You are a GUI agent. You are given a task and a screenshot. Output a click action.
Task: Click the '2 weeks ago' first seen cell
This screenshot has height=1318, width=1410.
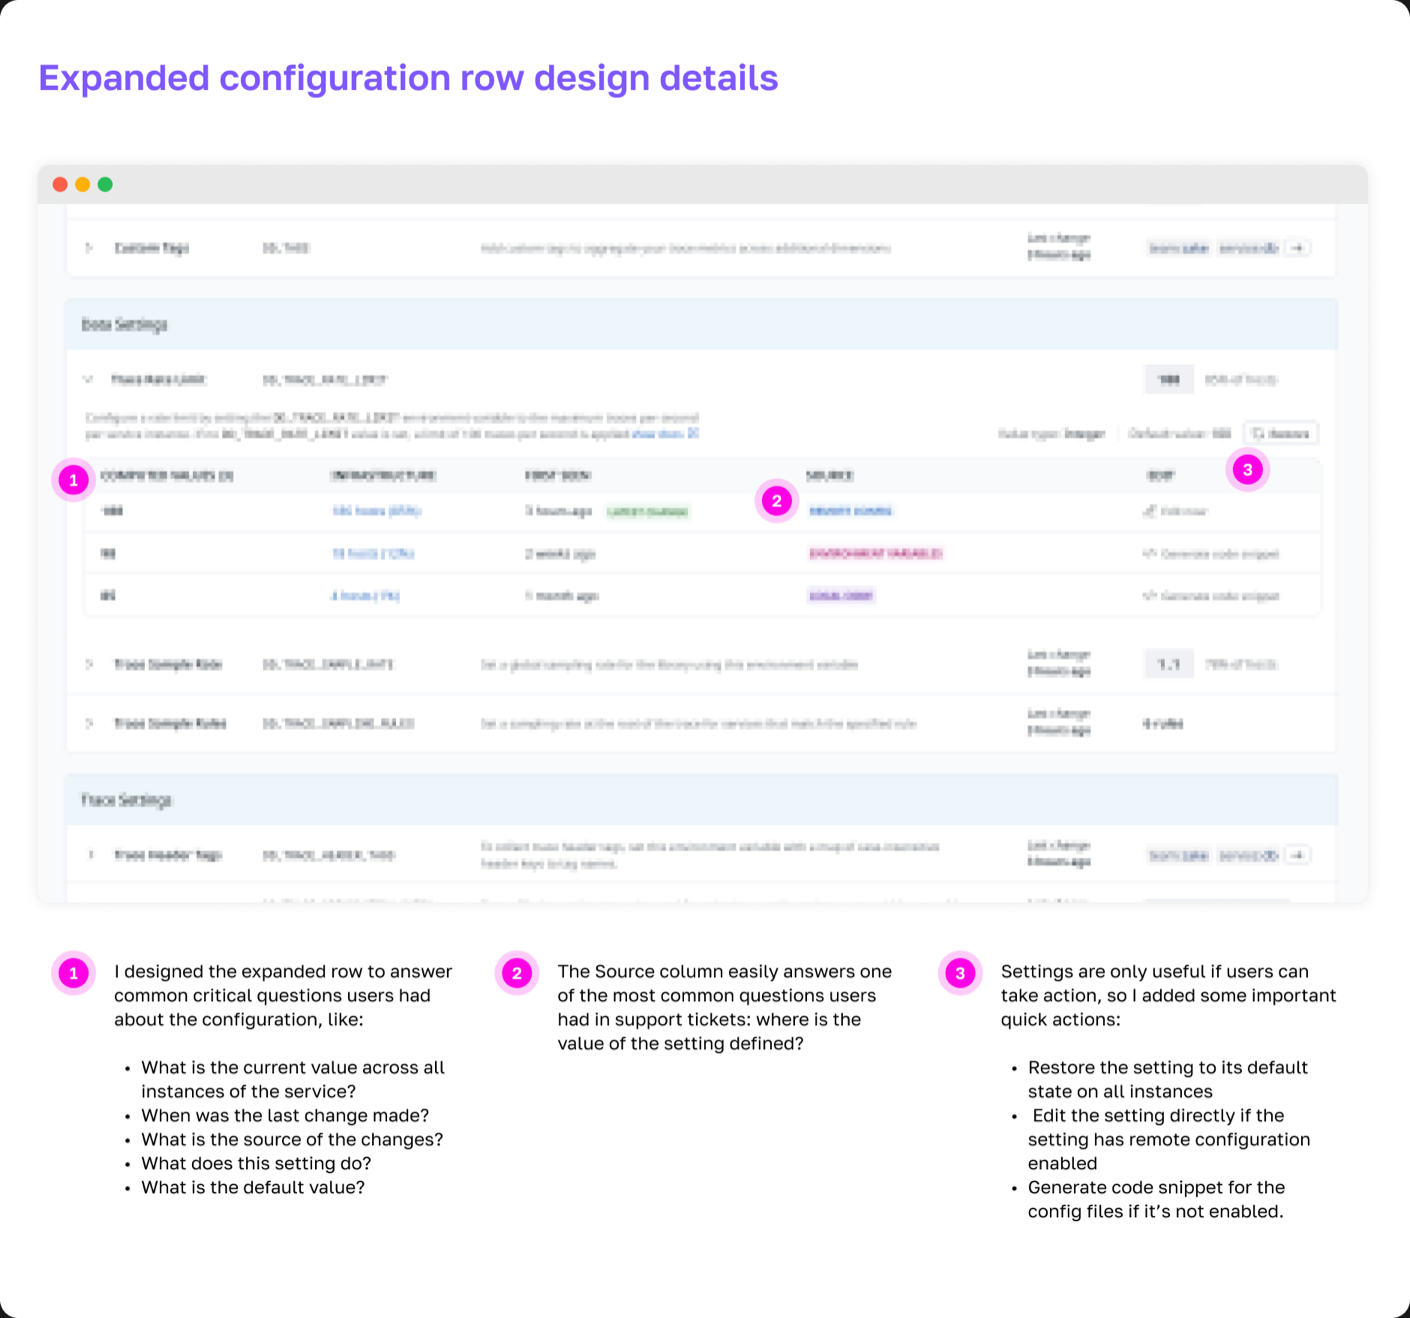point(561,553)
